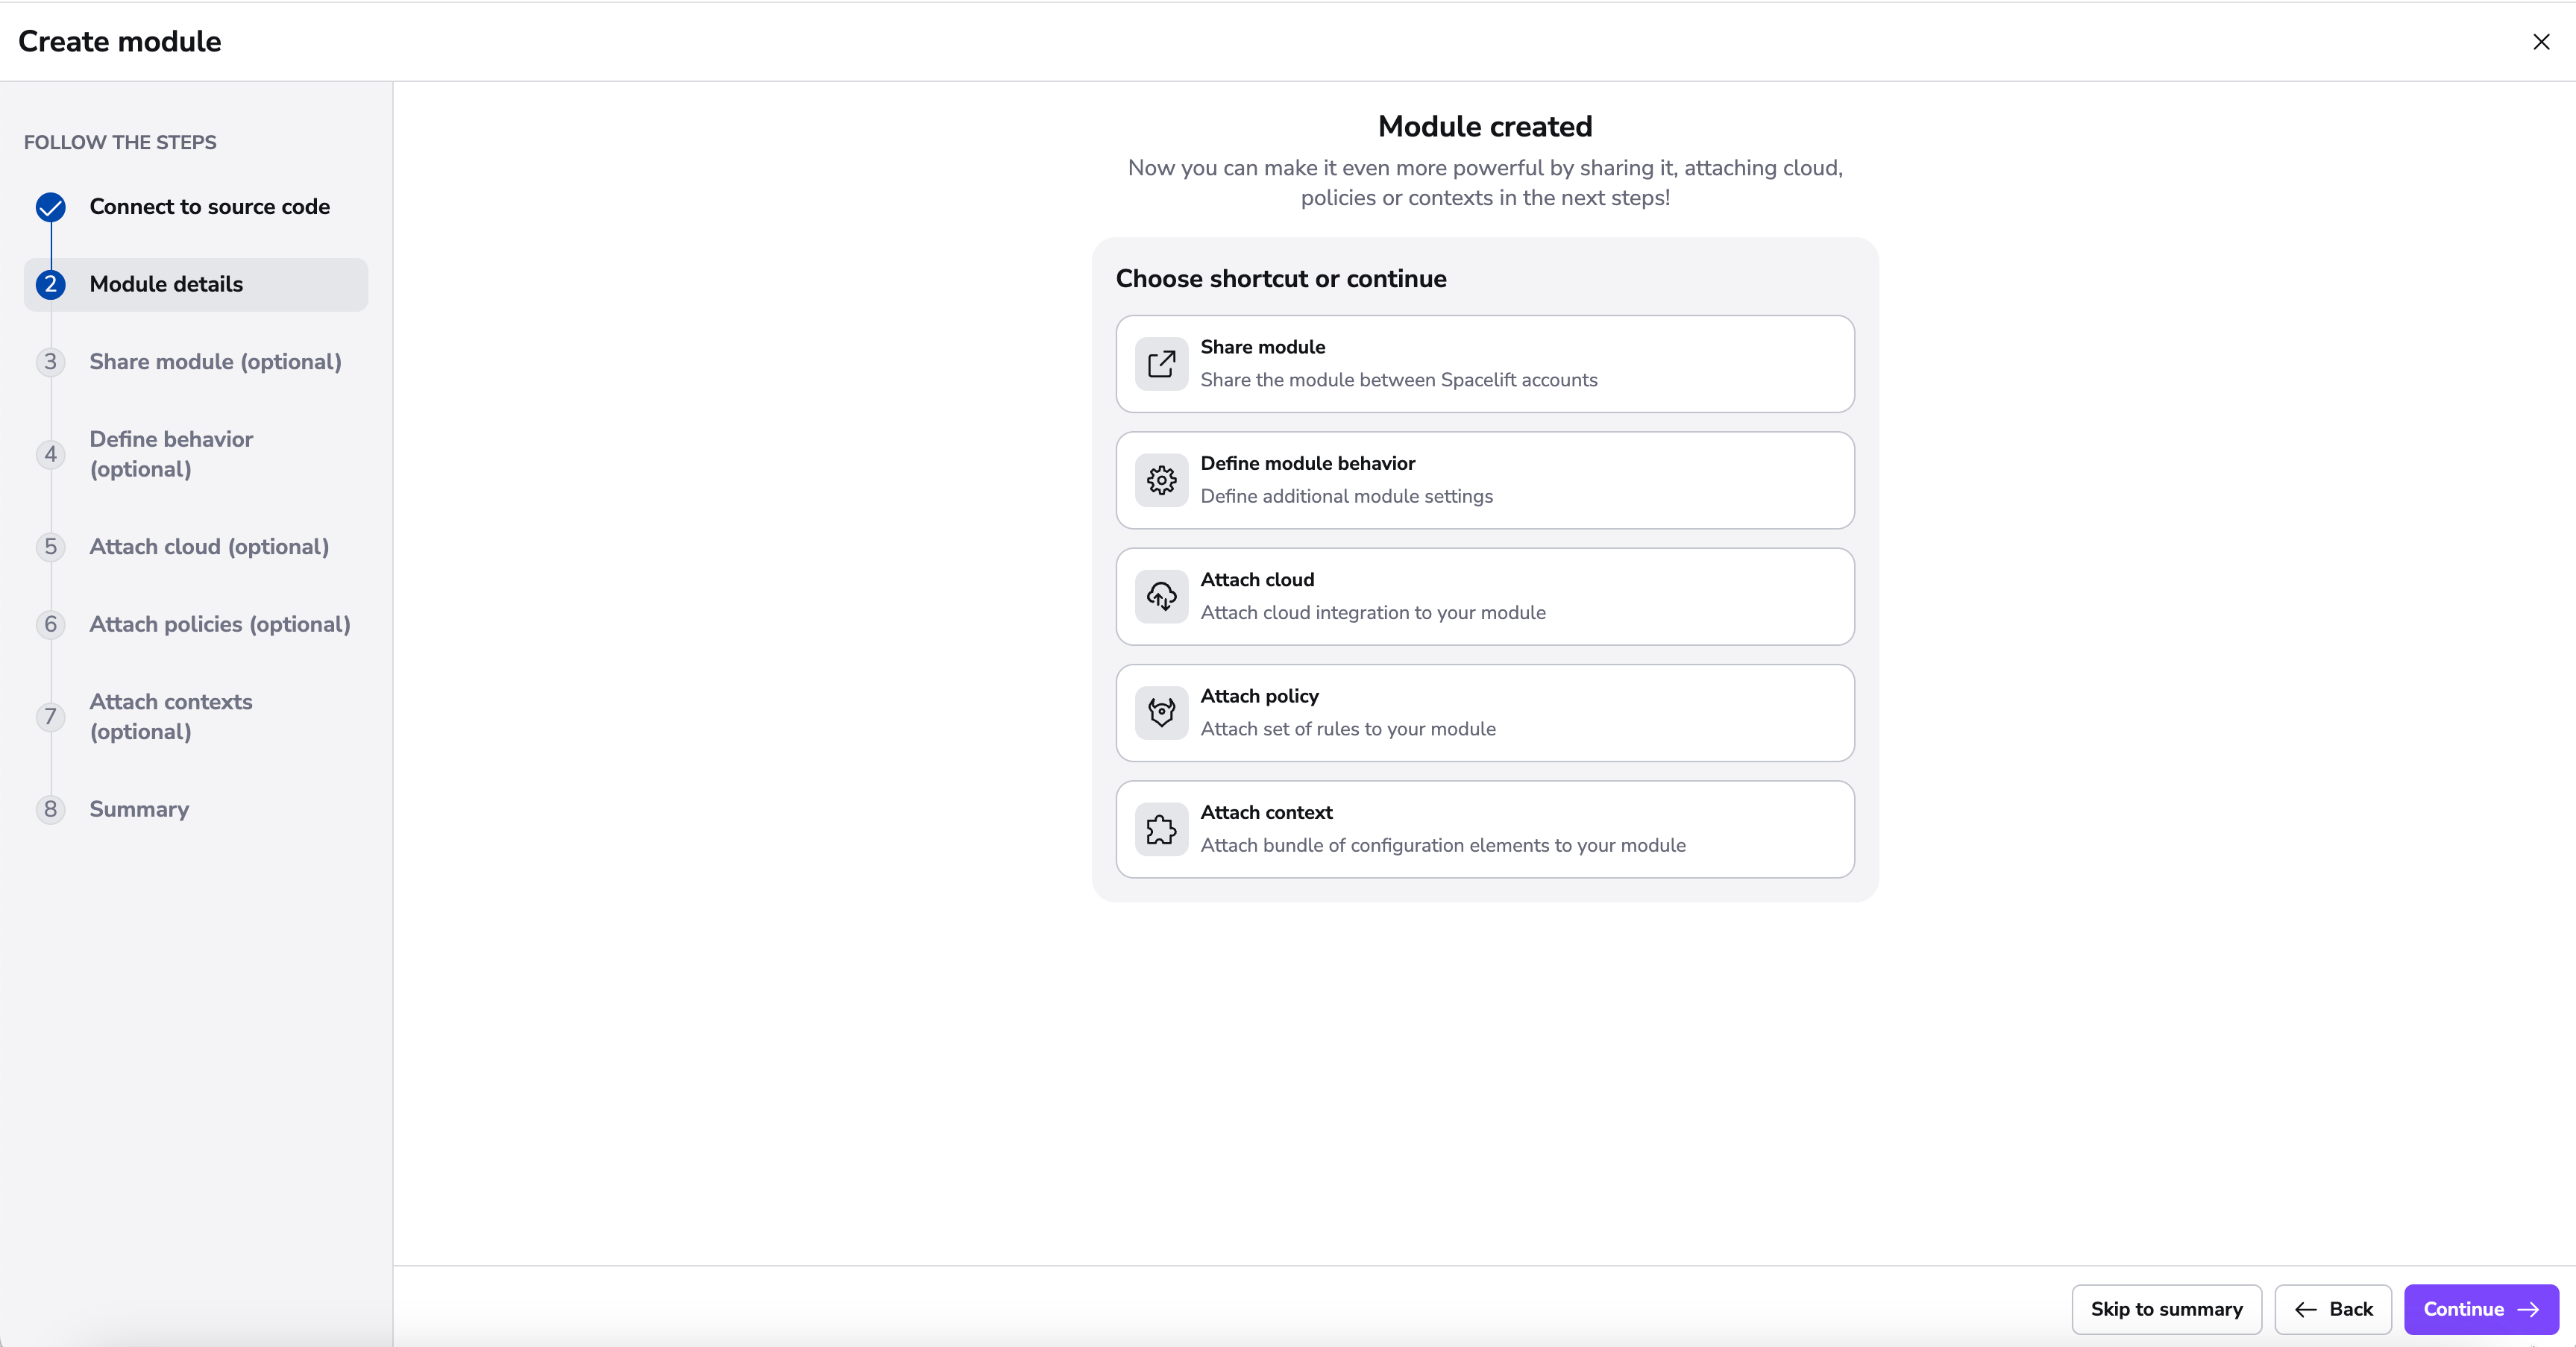
Task: Select Module details step
Action: 166,284
